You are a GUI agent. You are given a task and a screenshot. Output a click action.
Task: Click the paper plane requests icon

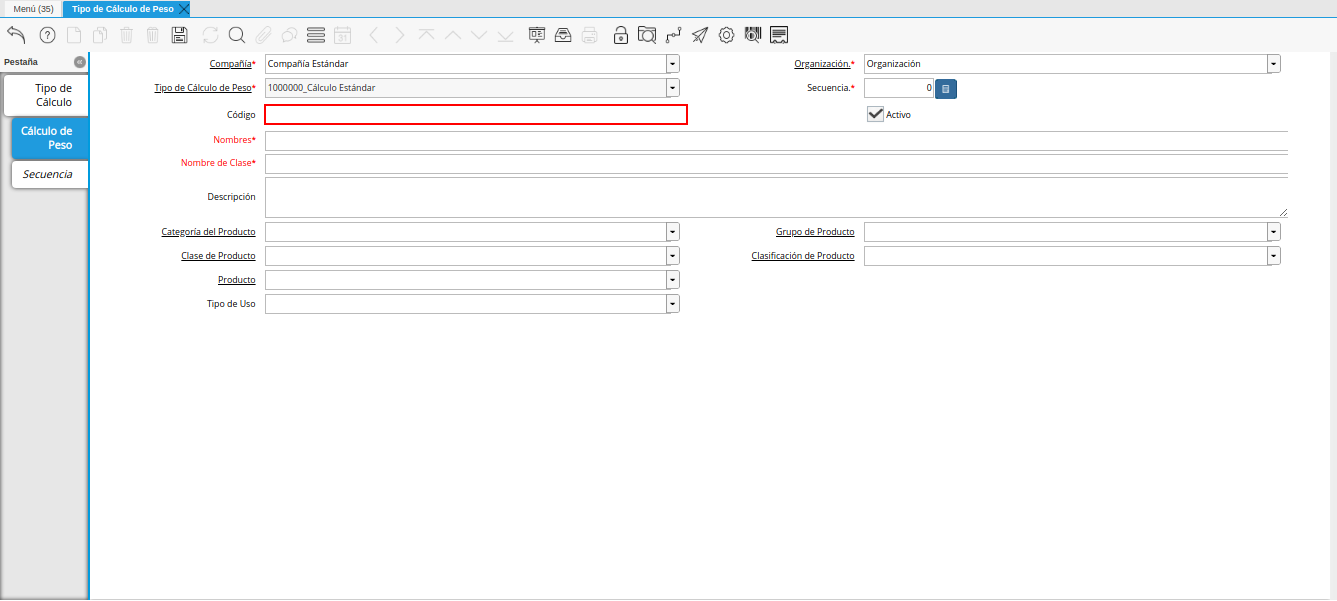[700, 35]
